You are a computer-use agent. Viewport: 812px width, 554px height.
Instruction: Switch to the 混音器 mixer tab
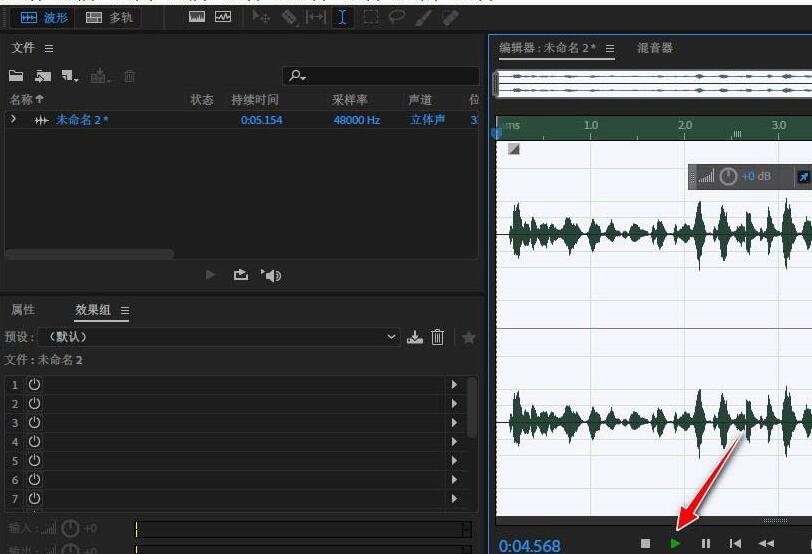coord(655,48)
